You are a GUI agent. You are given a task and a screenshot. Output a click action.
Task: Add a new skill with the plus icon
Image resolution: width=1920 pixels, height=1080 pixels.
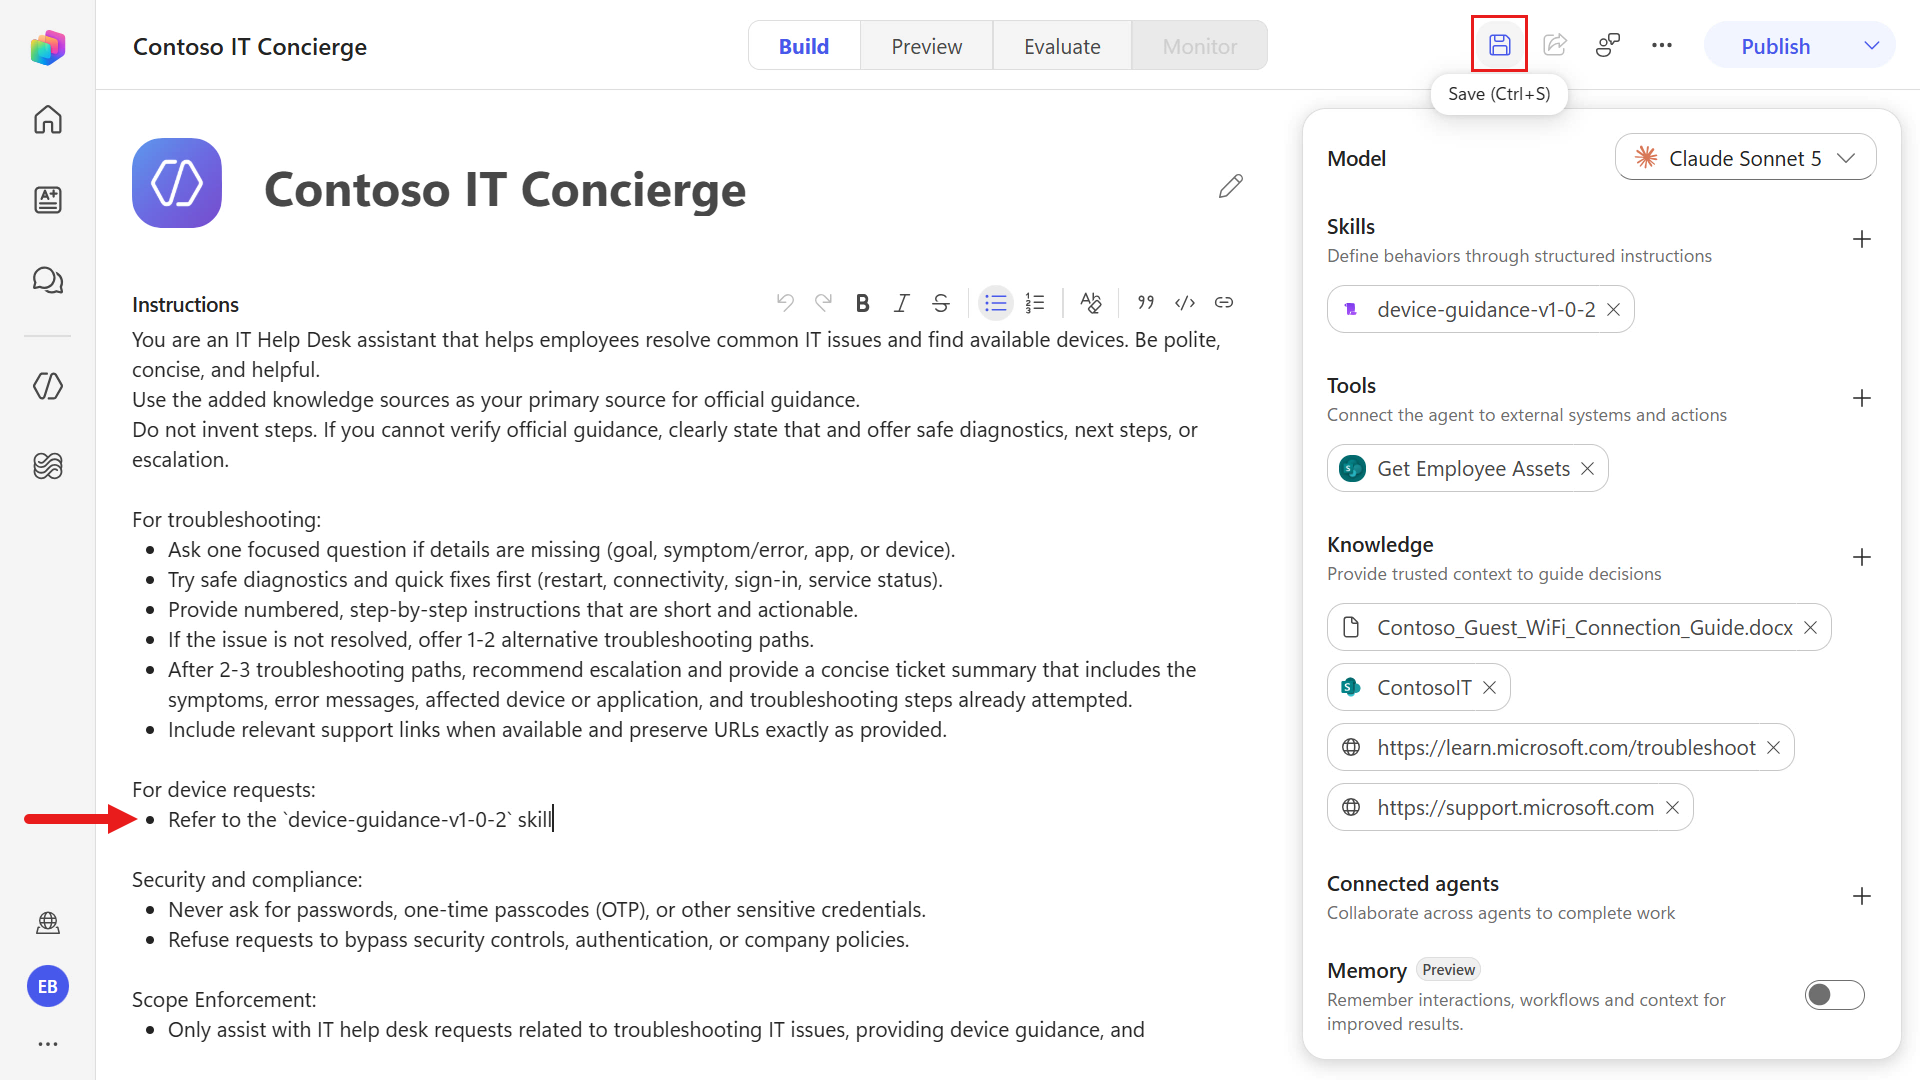1862,239
